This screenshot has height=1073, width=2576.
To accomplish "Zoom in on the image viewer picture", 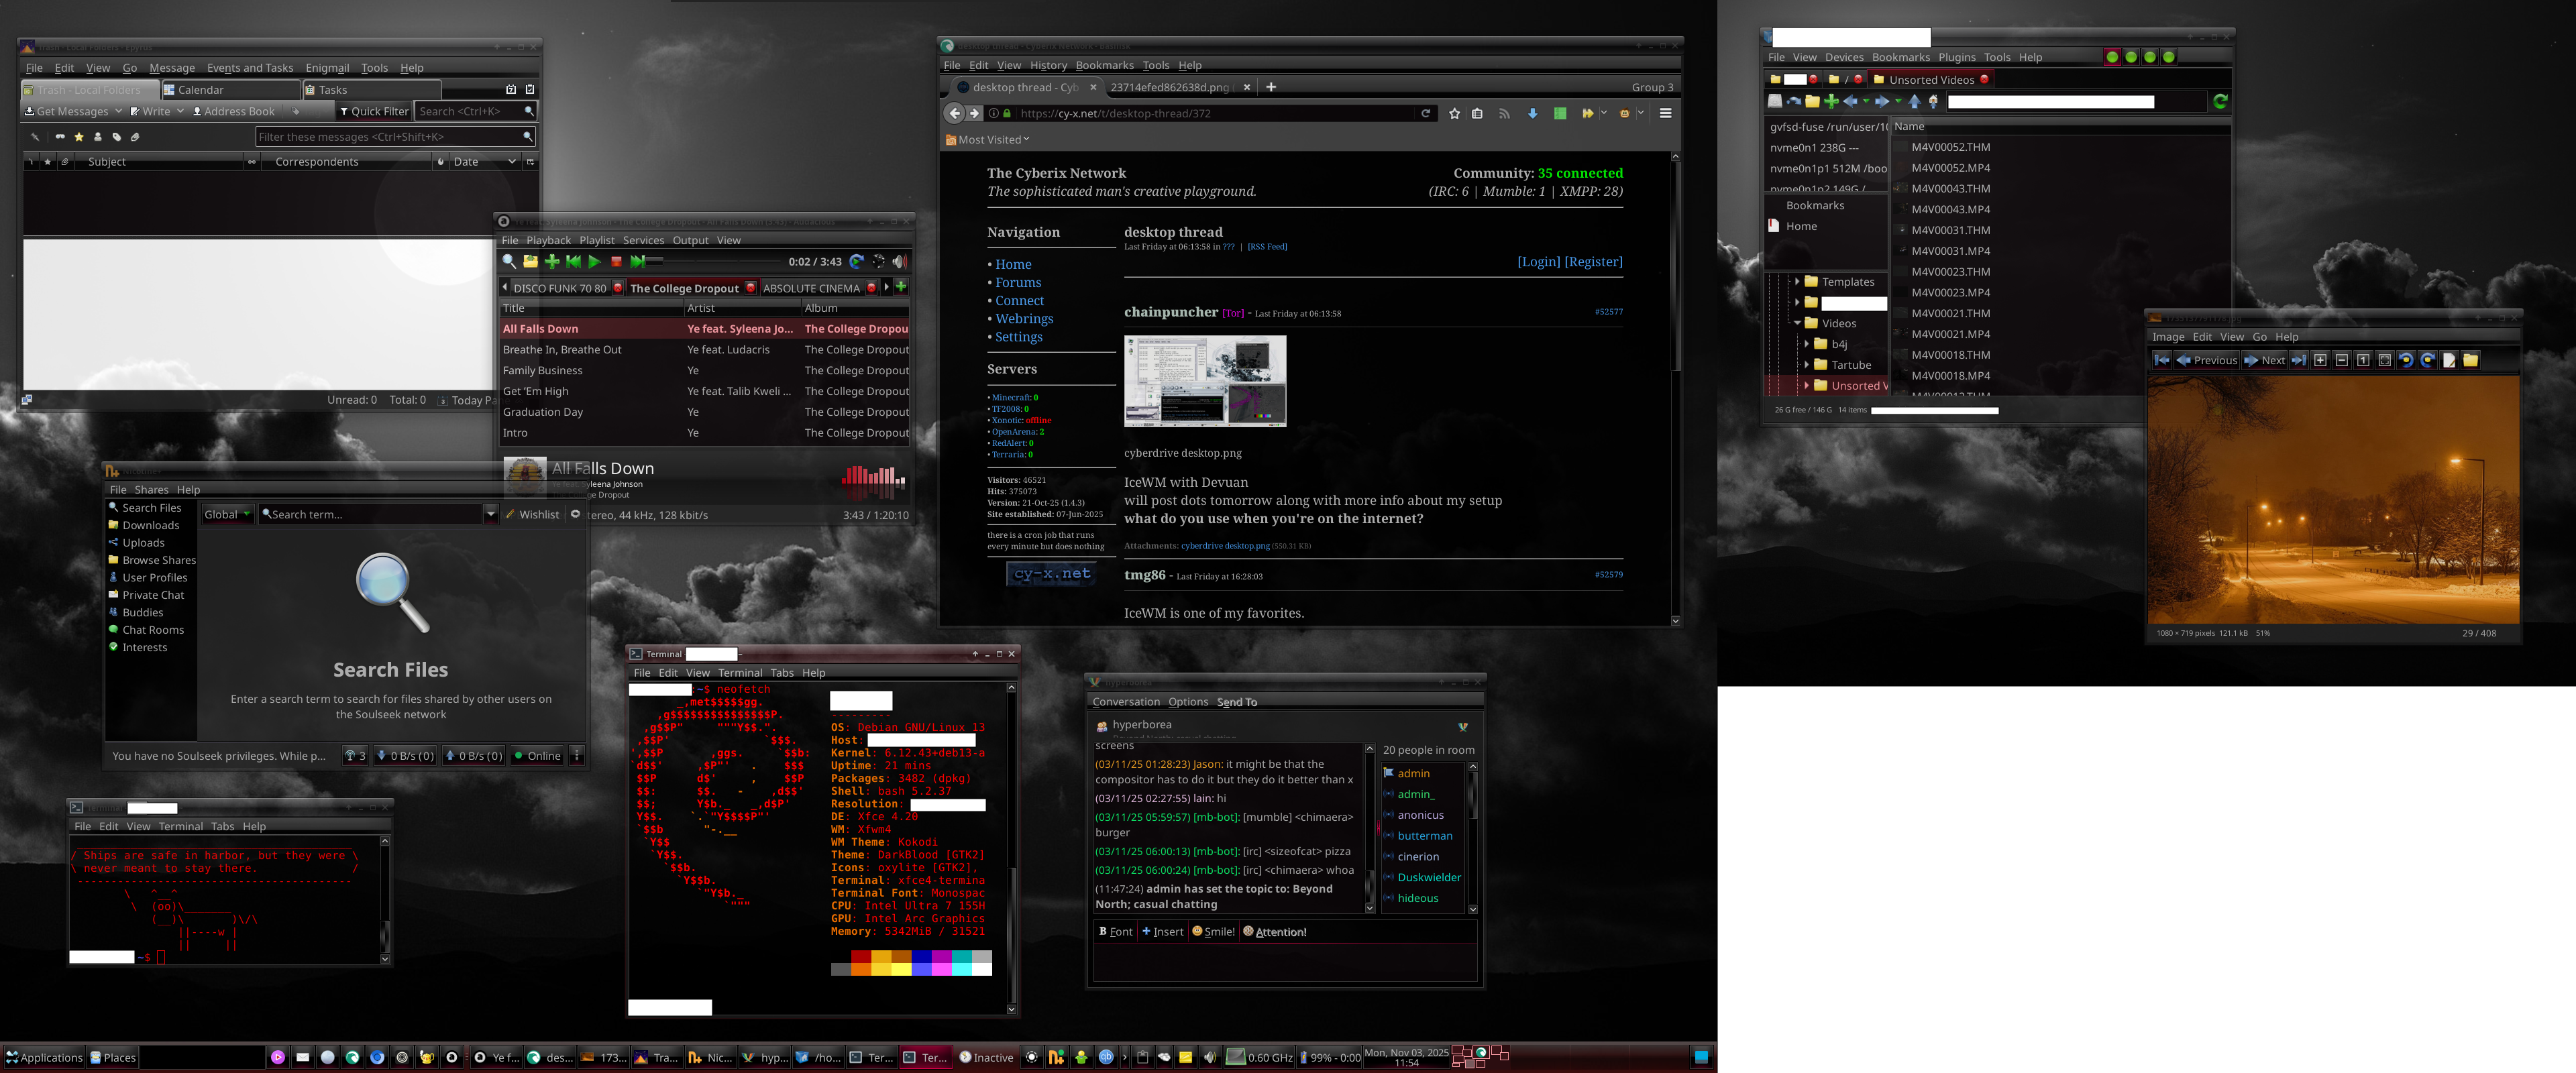I will click(2320, 360).
